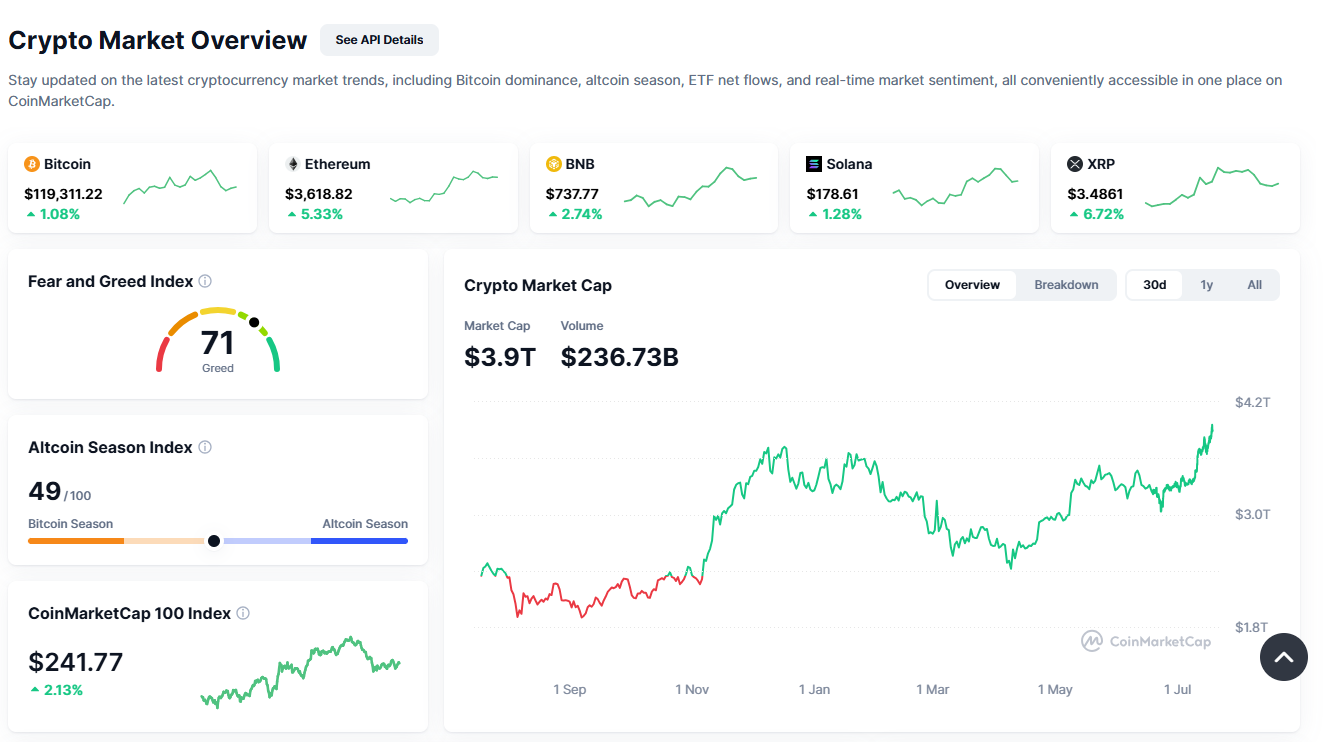The width and height of the screenshot is (1324, 742).
Task: Click the CoinMarketCap 100 Index sparkline
Action: 300,672
